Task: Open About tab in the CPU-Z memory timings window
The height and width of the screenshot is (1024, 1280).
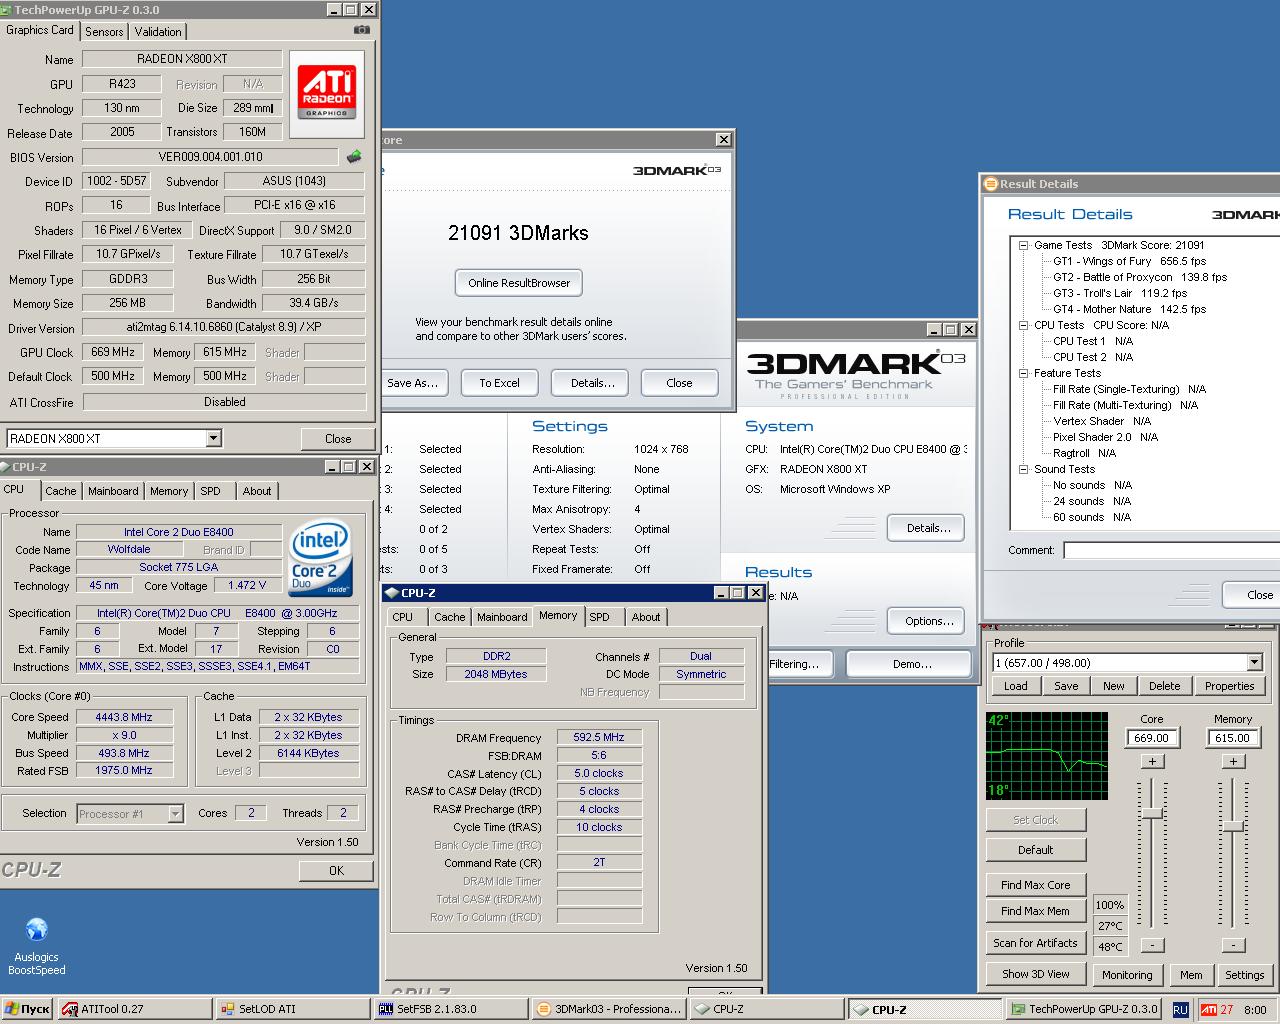Action: 646,617
